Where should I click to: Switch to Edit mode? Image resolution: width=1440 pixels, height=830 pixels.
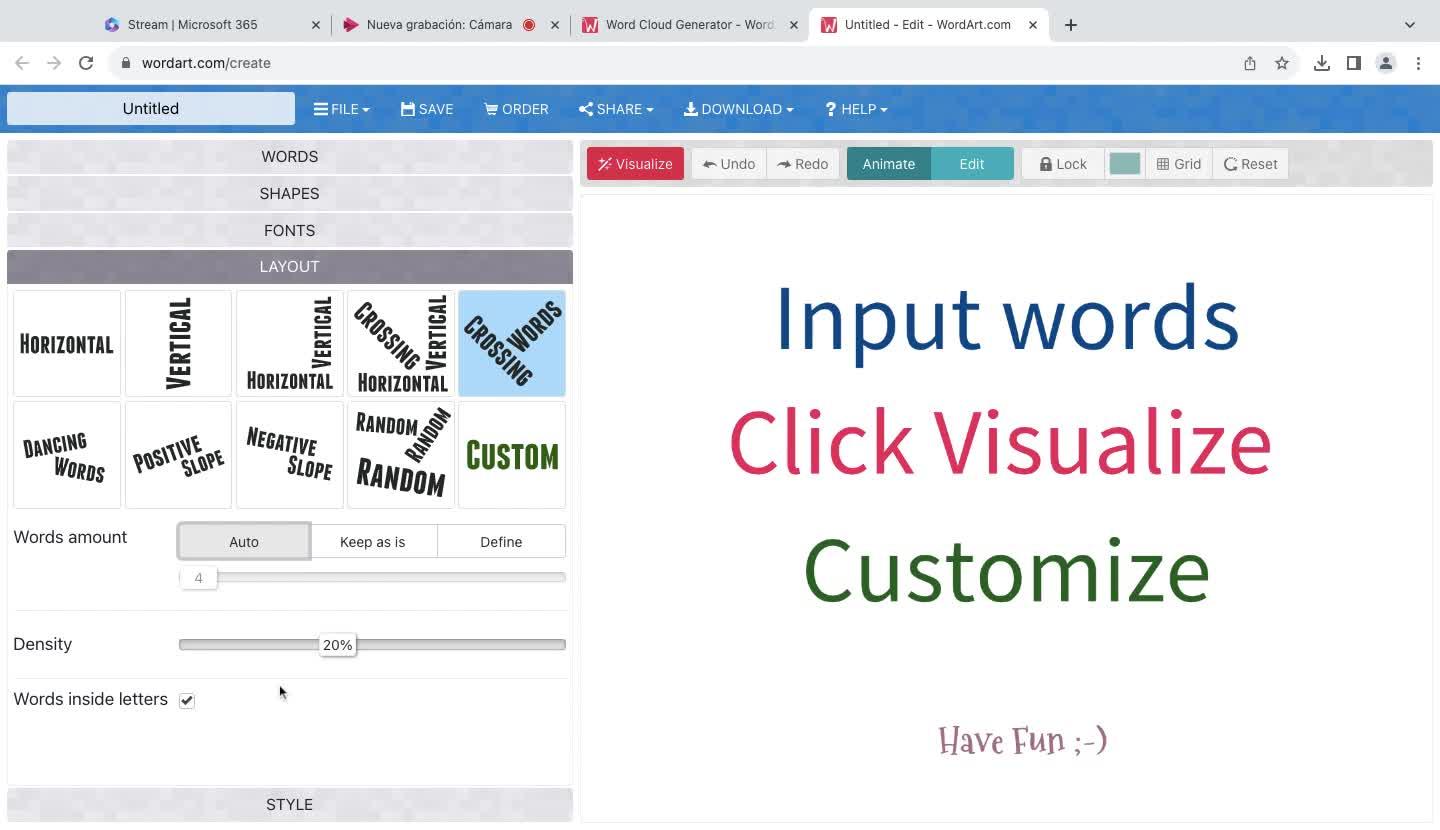click(972, 164)
